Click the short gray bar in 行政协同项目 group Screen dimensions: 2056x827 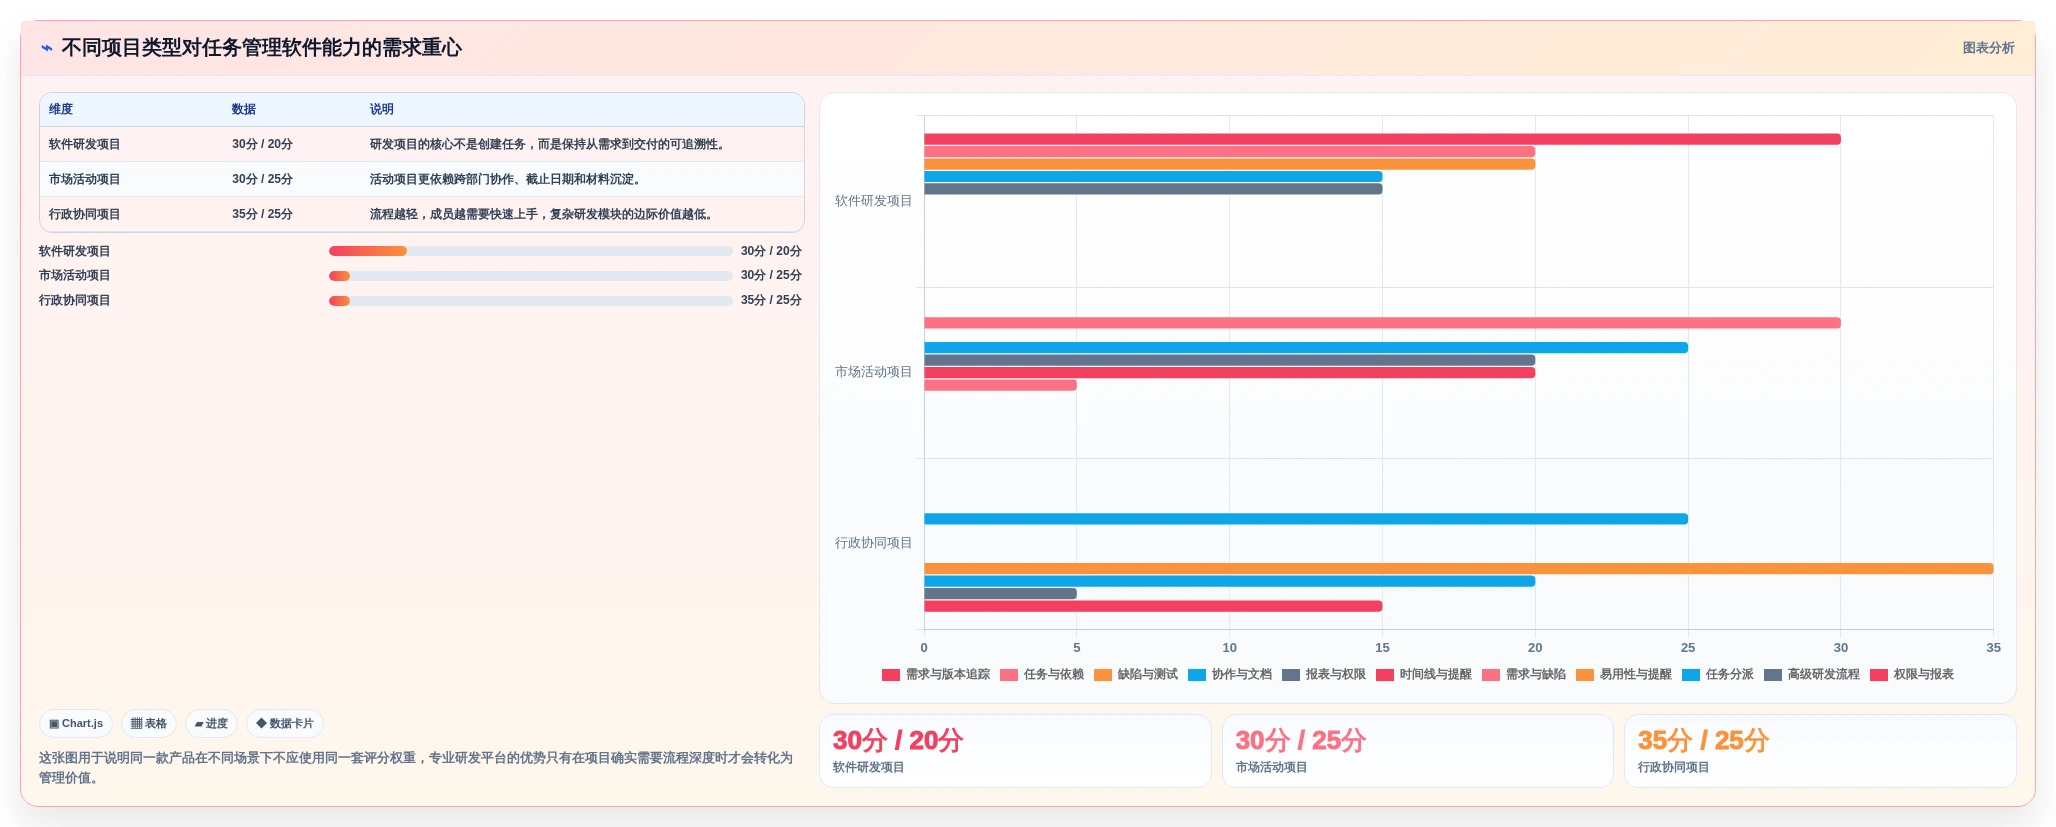pos(1000,594)
